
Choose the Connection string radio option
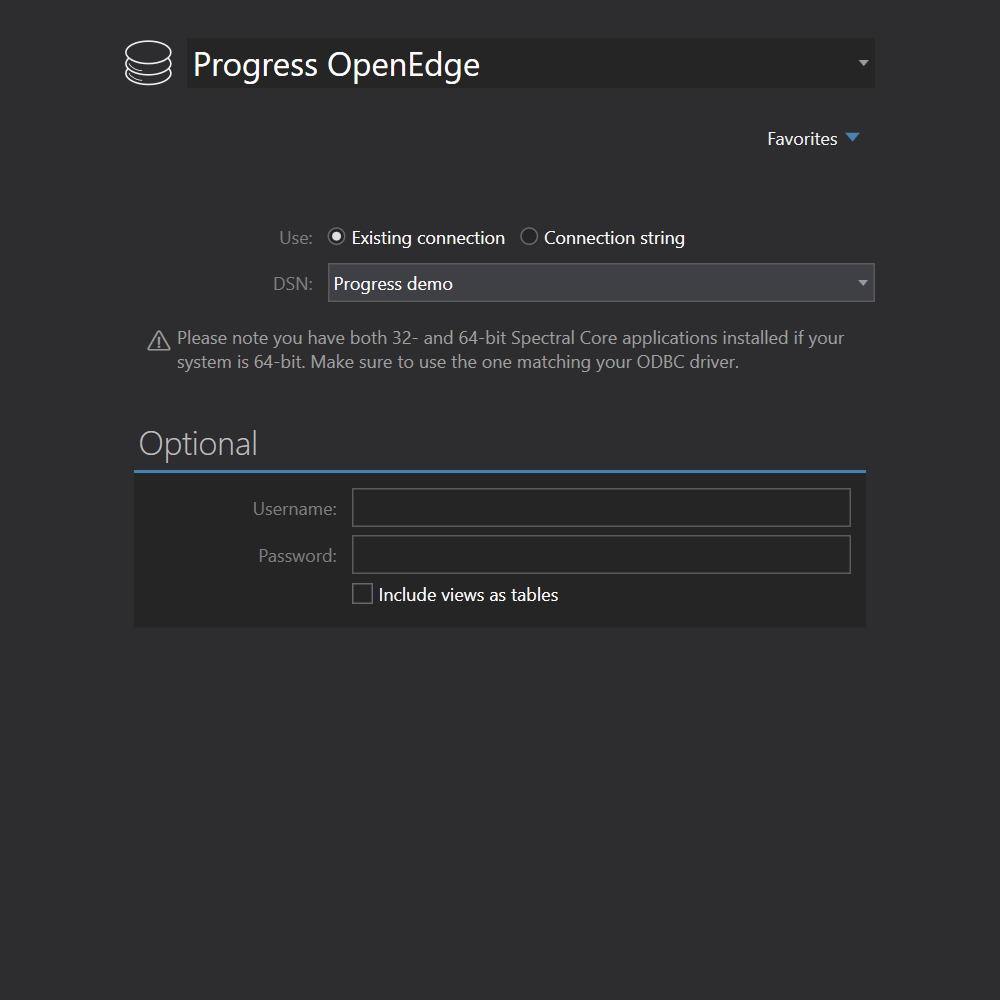pyautogui.click(x=530, y=237)
